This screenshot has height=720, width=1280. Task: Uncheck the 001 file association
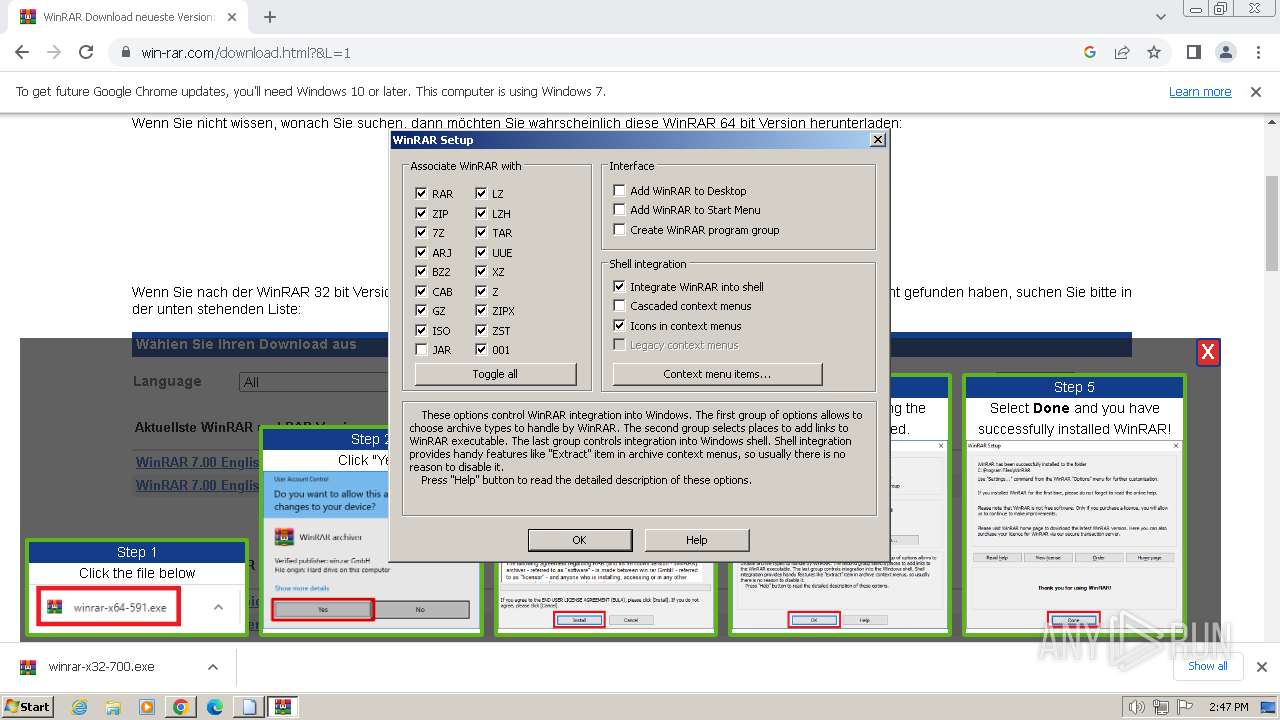[481, 350]
